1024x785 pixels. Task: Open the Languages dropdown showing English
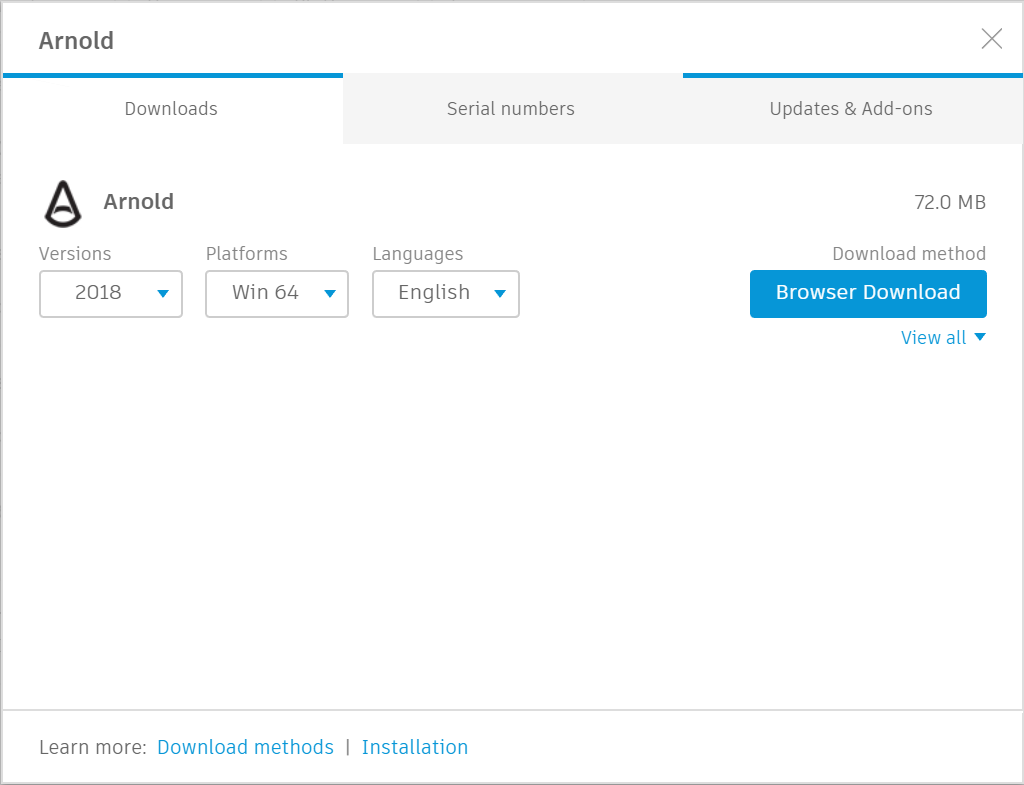pyautogui.click(x=445, y=294)
